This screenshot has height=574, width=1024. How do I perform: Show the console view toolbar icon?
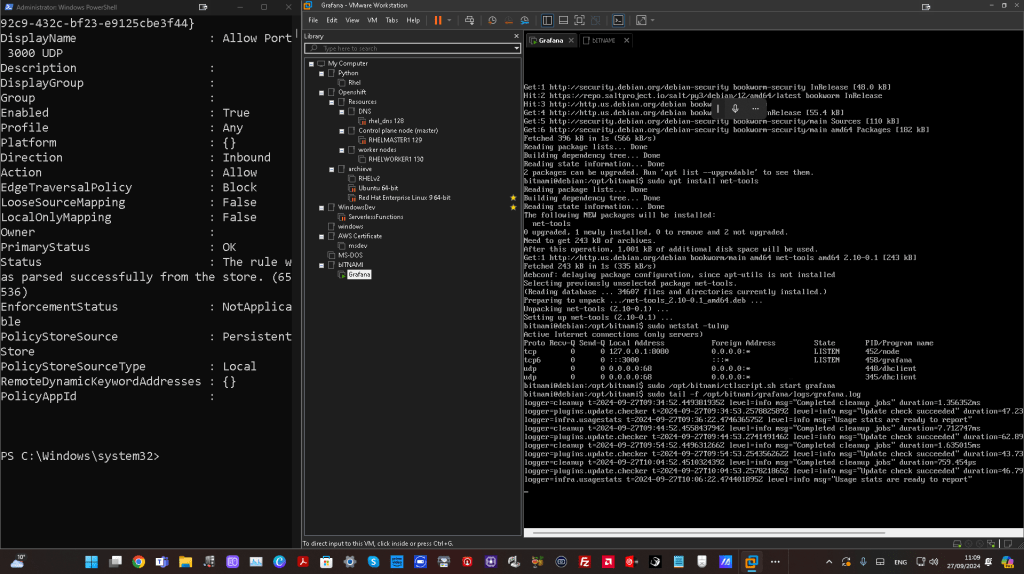coord(618,20)
